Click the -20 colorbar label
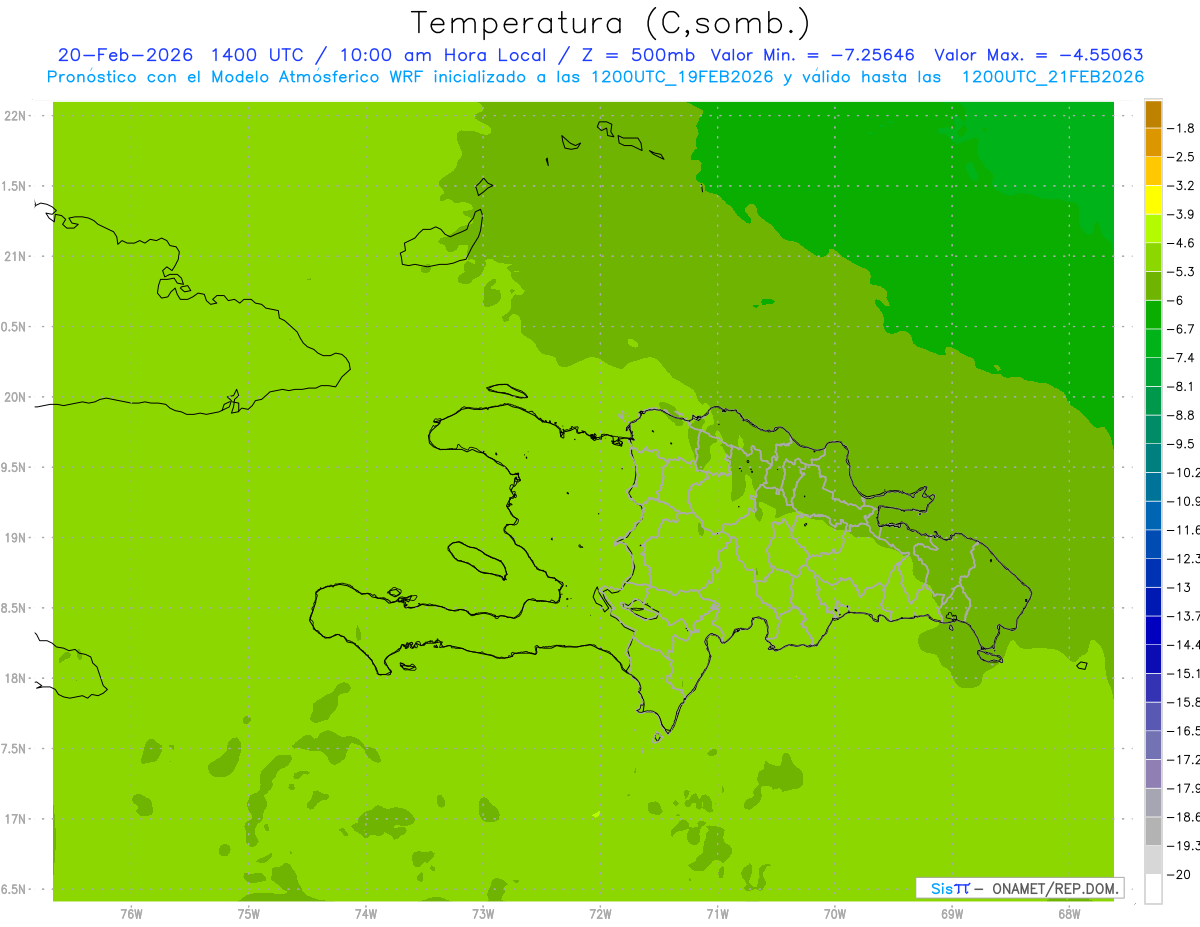The height and width of the screenshot is (927, 1200). point(1181,874)
